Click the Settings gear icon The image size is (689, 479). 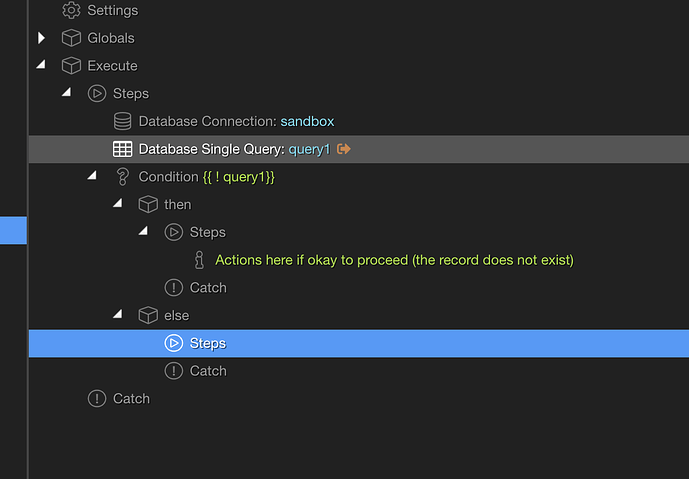[71, 10]
